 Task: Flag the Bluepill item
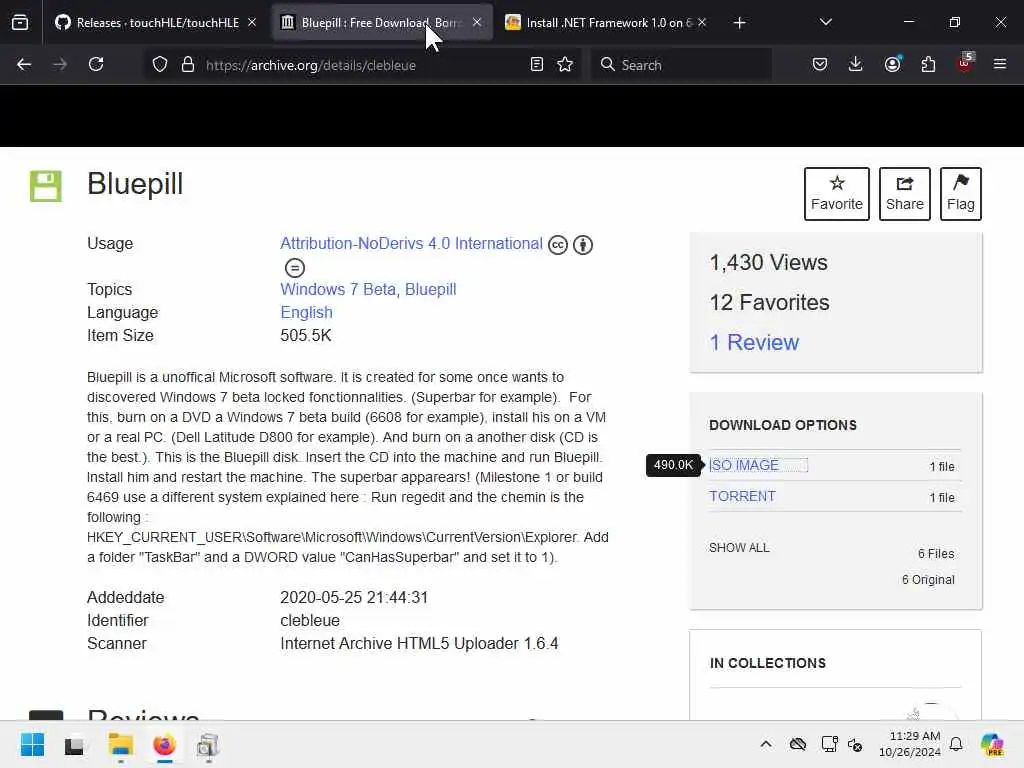tap(961, 193)
